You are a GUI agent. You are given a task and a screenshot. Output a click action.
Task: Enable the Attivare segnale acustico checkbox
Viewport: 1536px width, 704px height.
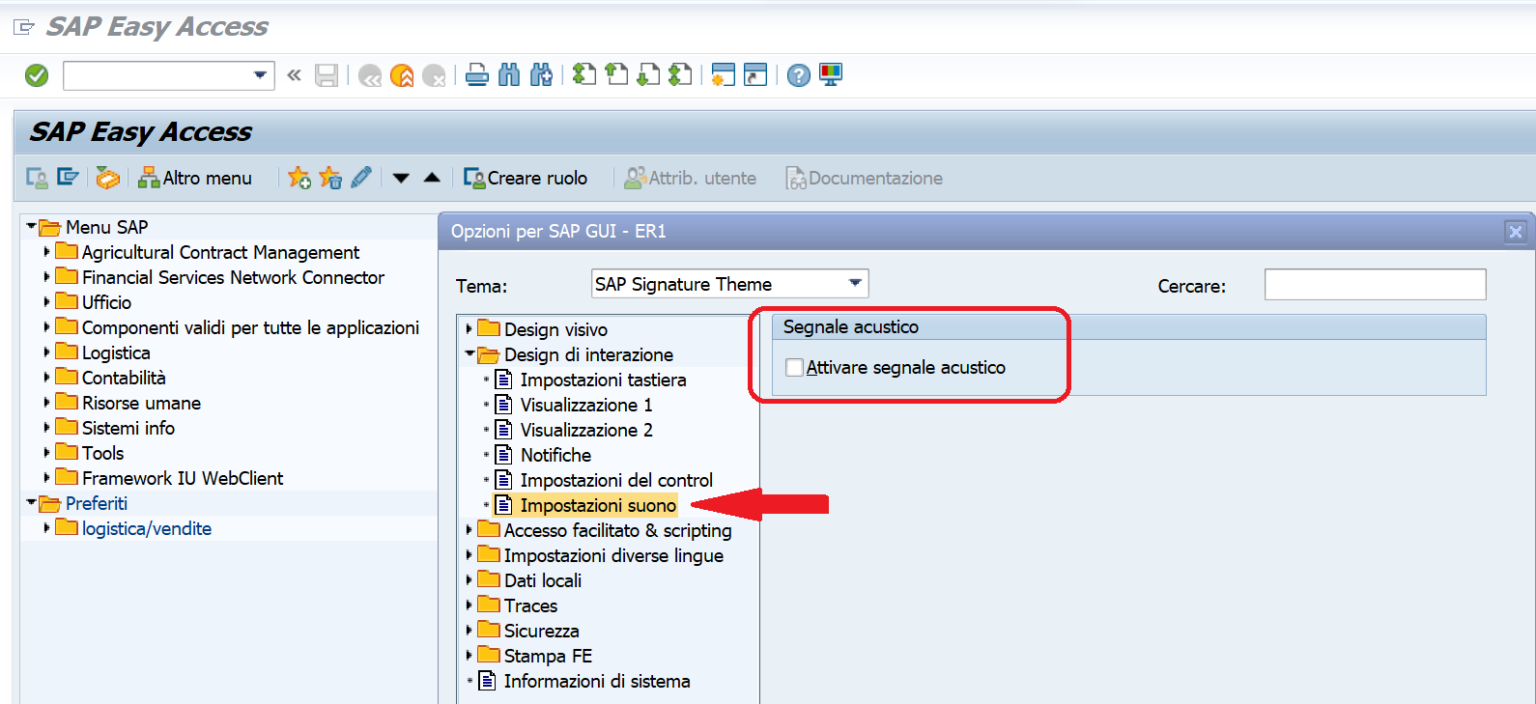click(794, 367)
